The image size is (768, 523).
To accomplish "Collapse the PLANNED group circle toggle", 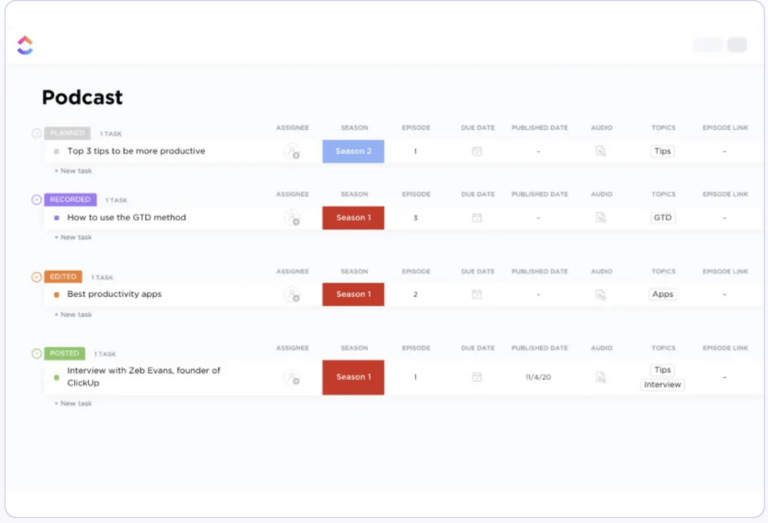I will tap(36, 133).
